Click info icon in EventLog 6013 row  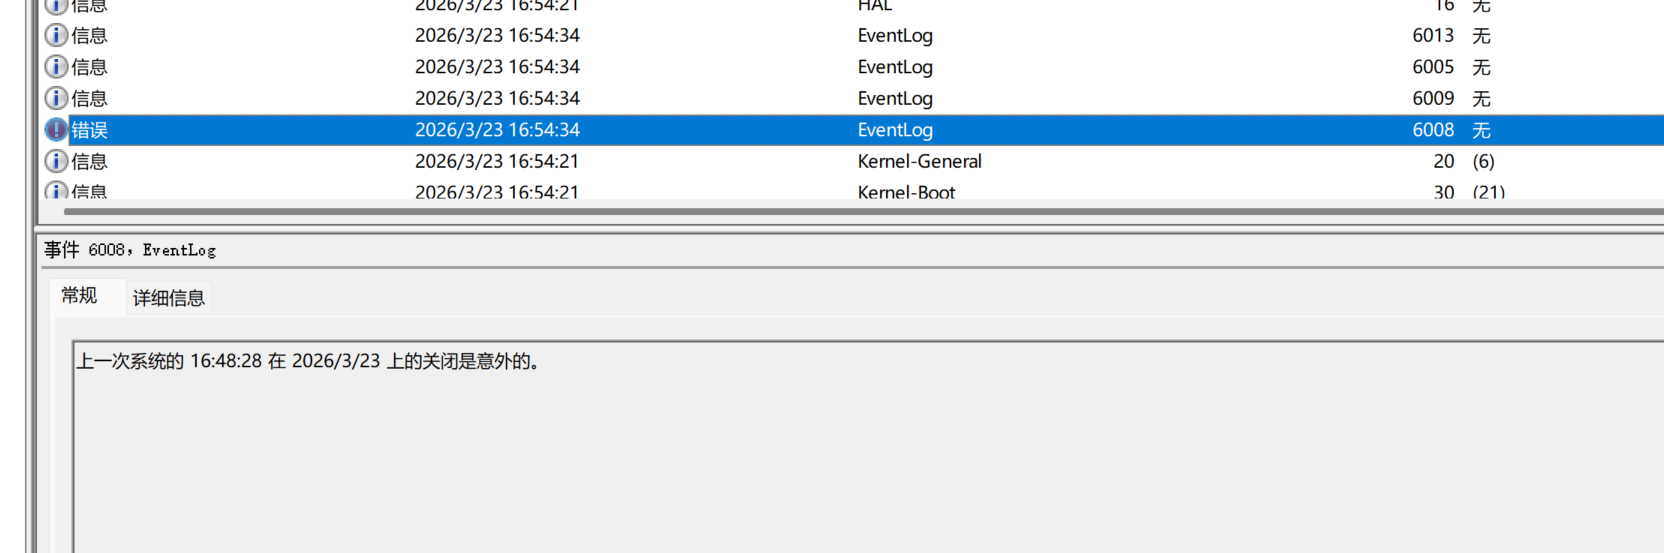57,35
